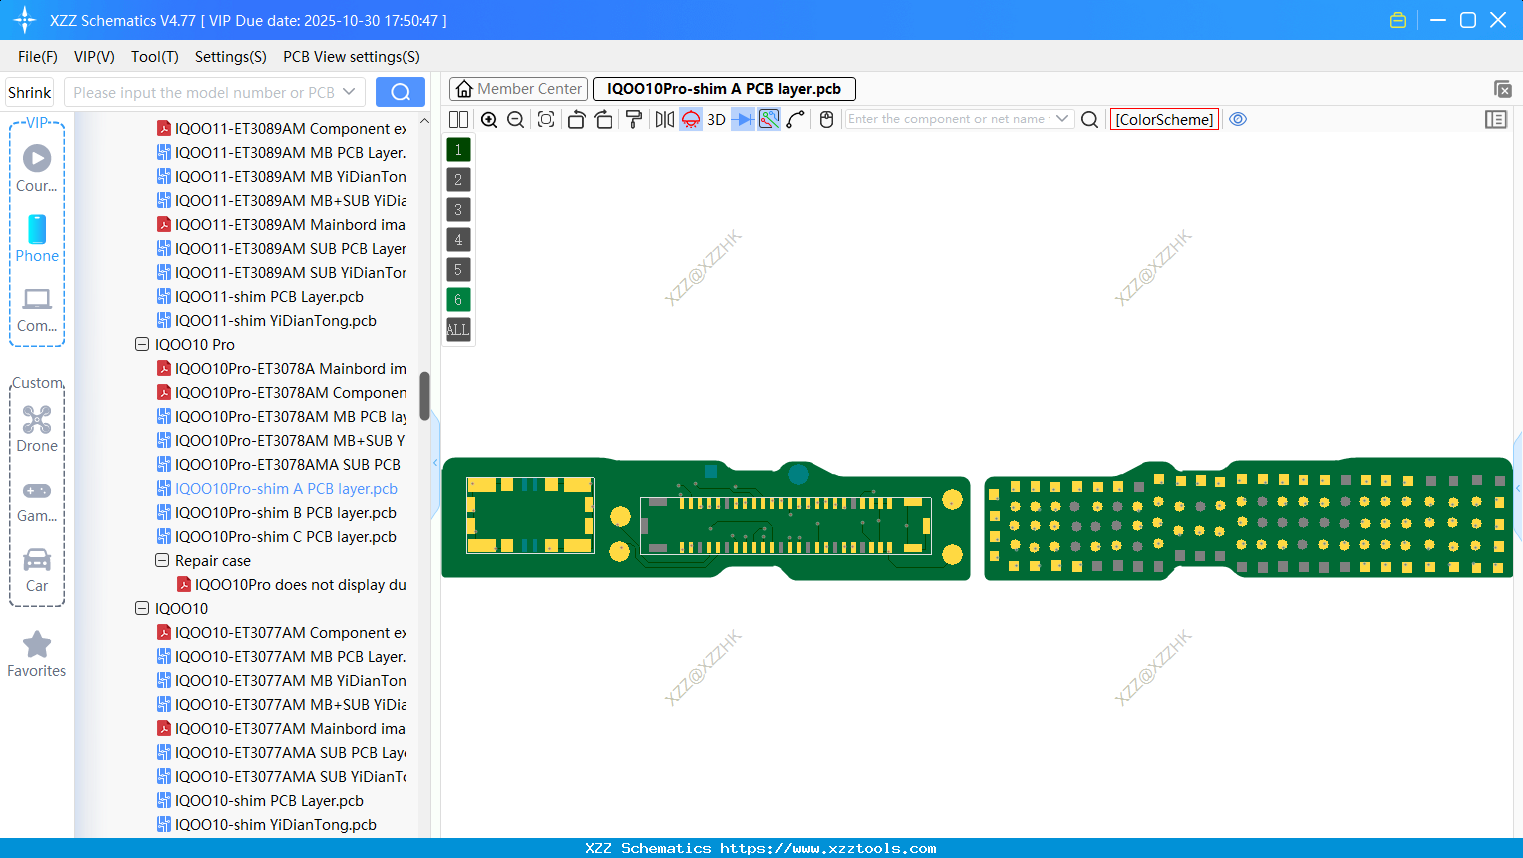Click the mouse pan tool icon

point(826,119)
